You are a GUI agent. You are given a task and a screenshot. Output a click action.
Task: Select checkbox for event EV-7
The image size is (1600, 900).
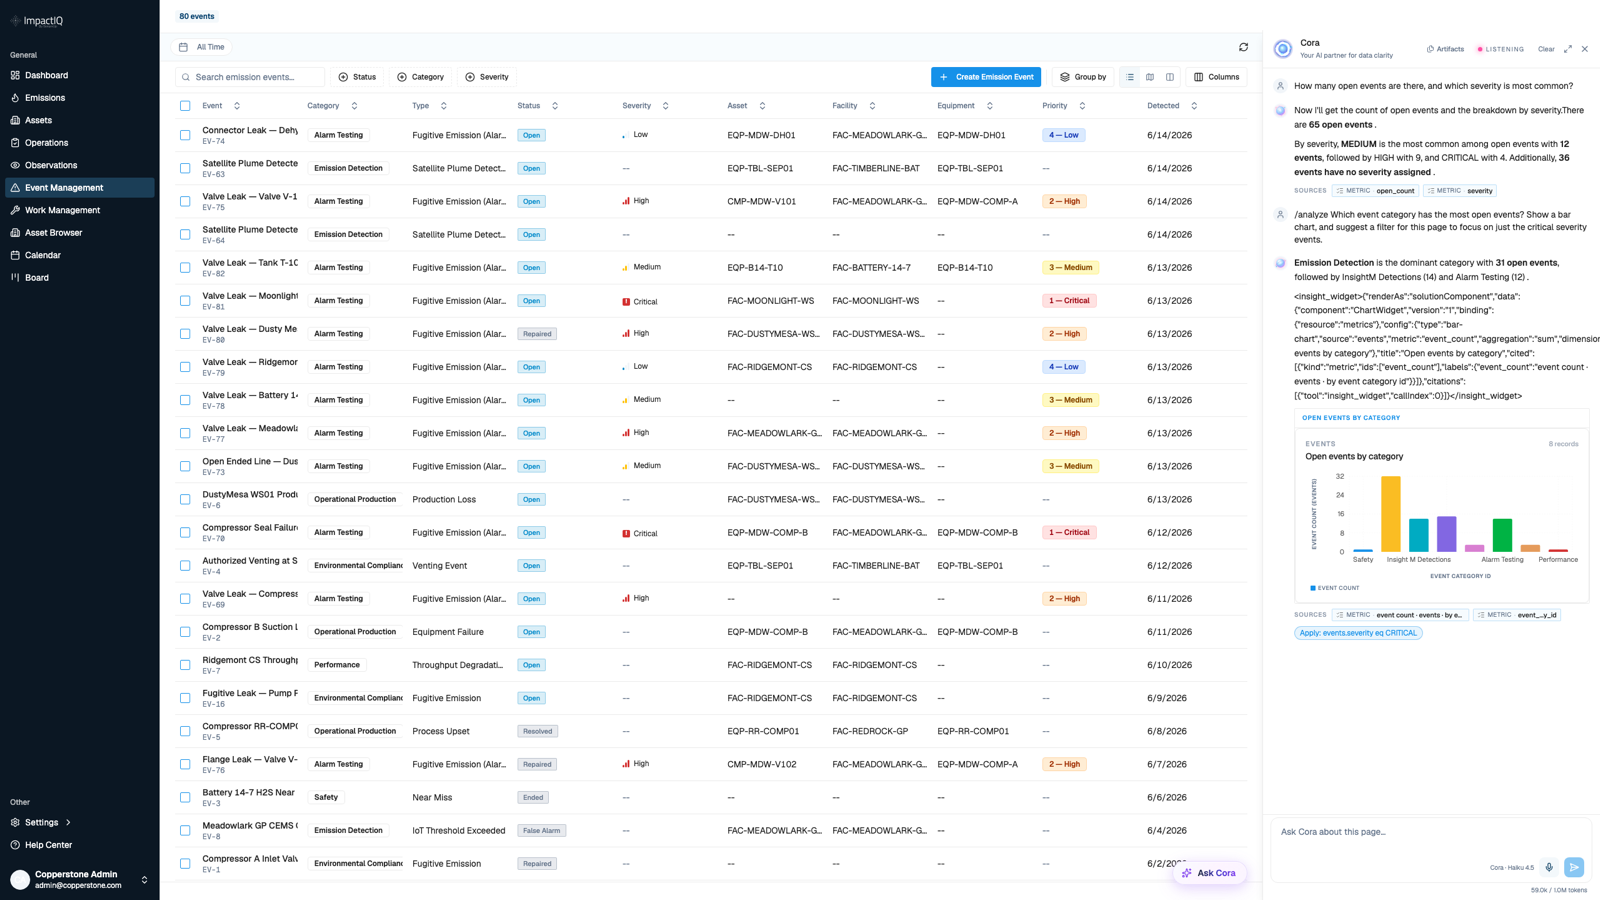pyautogui.click(x=185, y=665)
